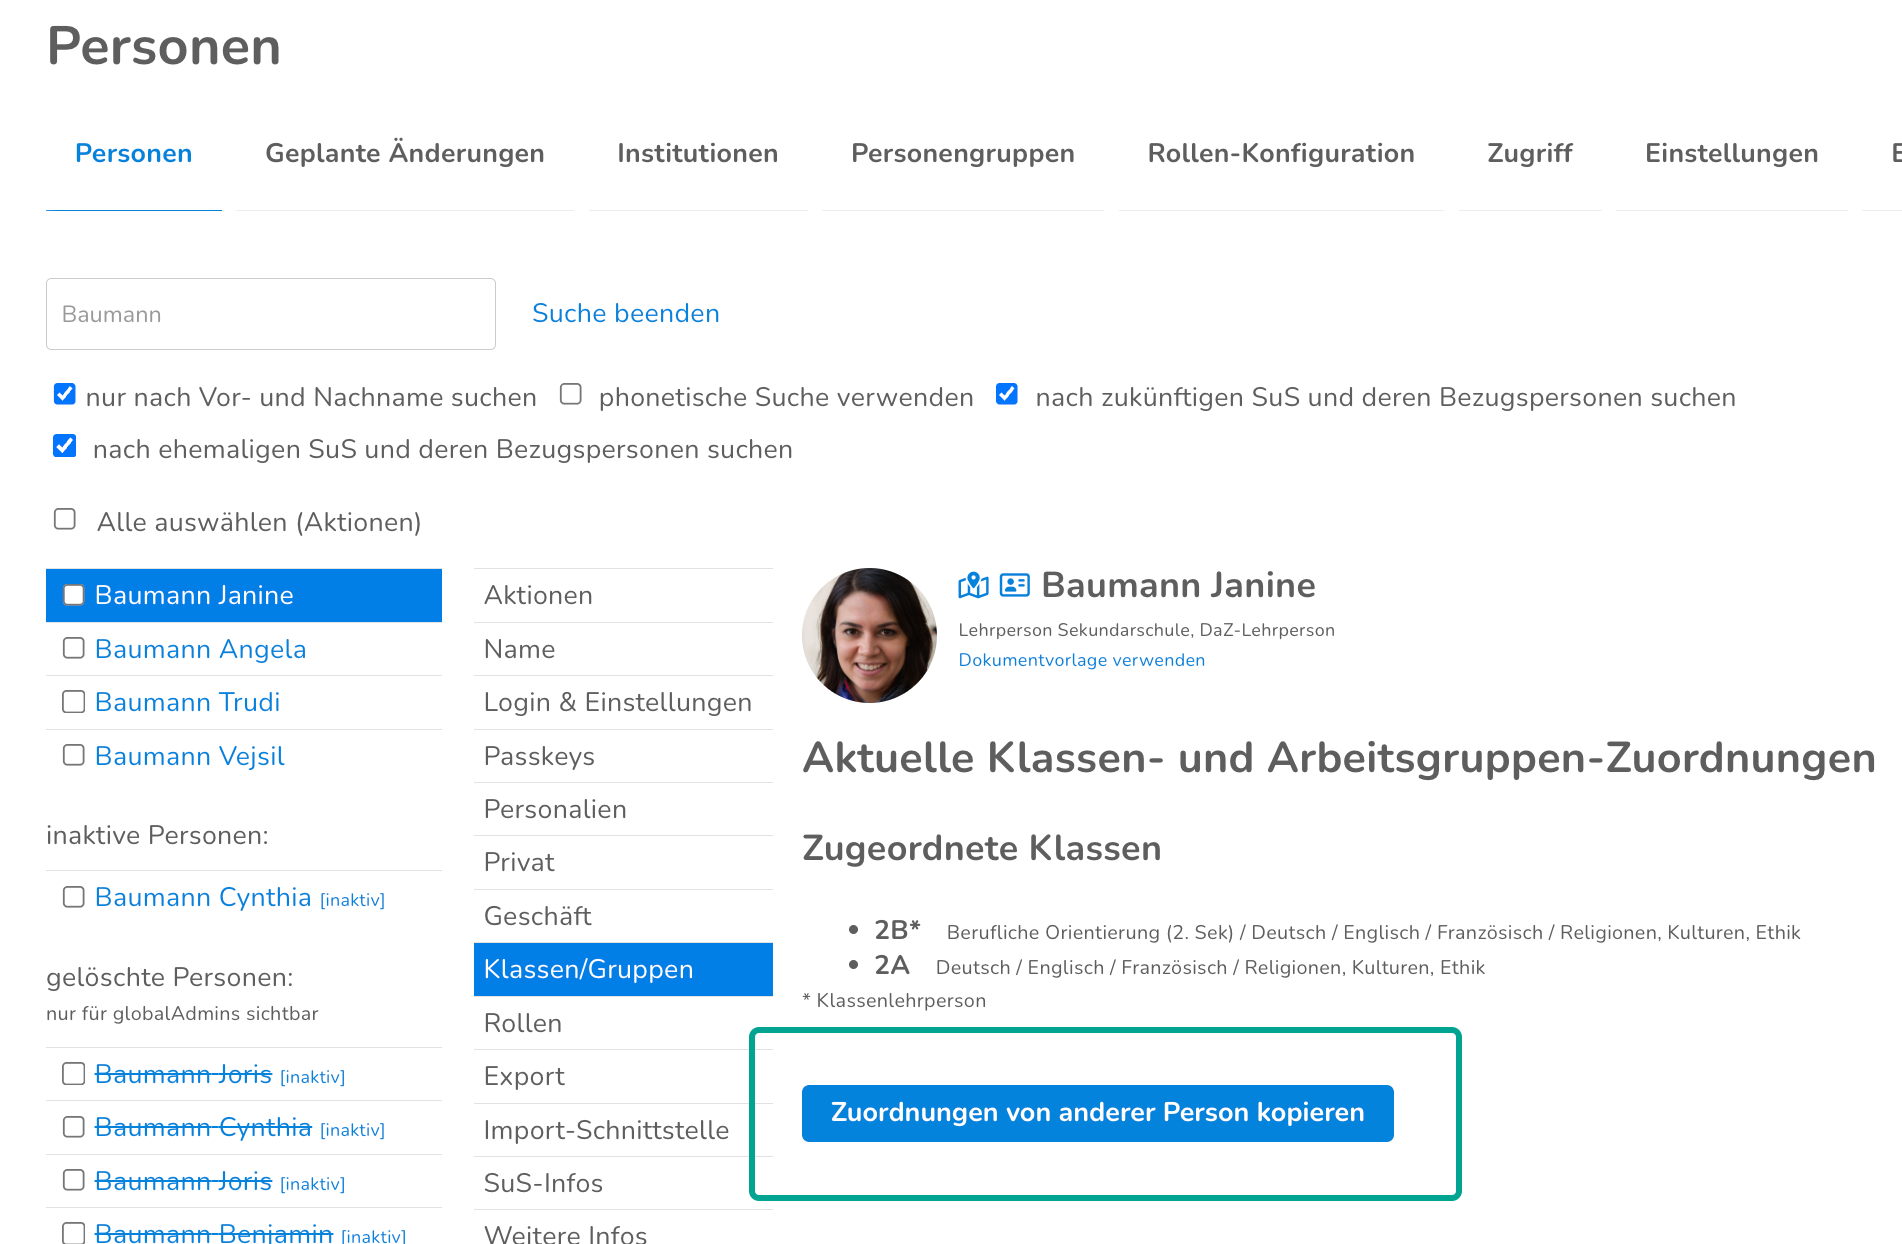The height and width of the screenshot is (1244, 1902).
Task: Select deleted person Baumann Benjamin
Action: tap(214, 1233)
